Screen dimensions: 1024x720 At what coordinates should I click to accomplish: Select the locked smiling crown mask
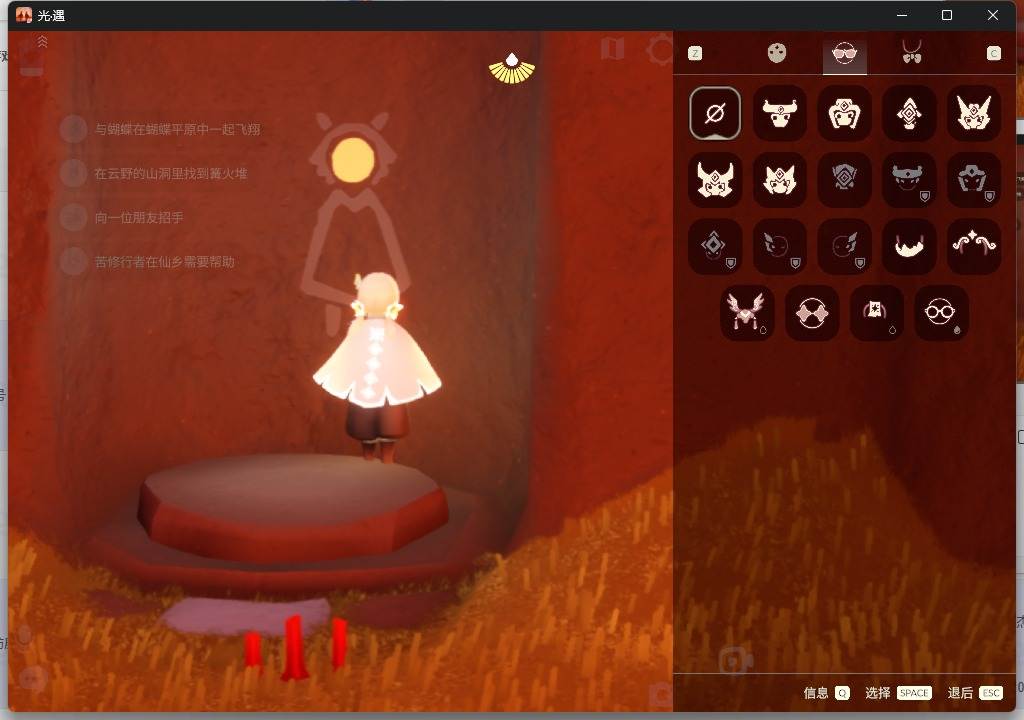pos(908,180)
